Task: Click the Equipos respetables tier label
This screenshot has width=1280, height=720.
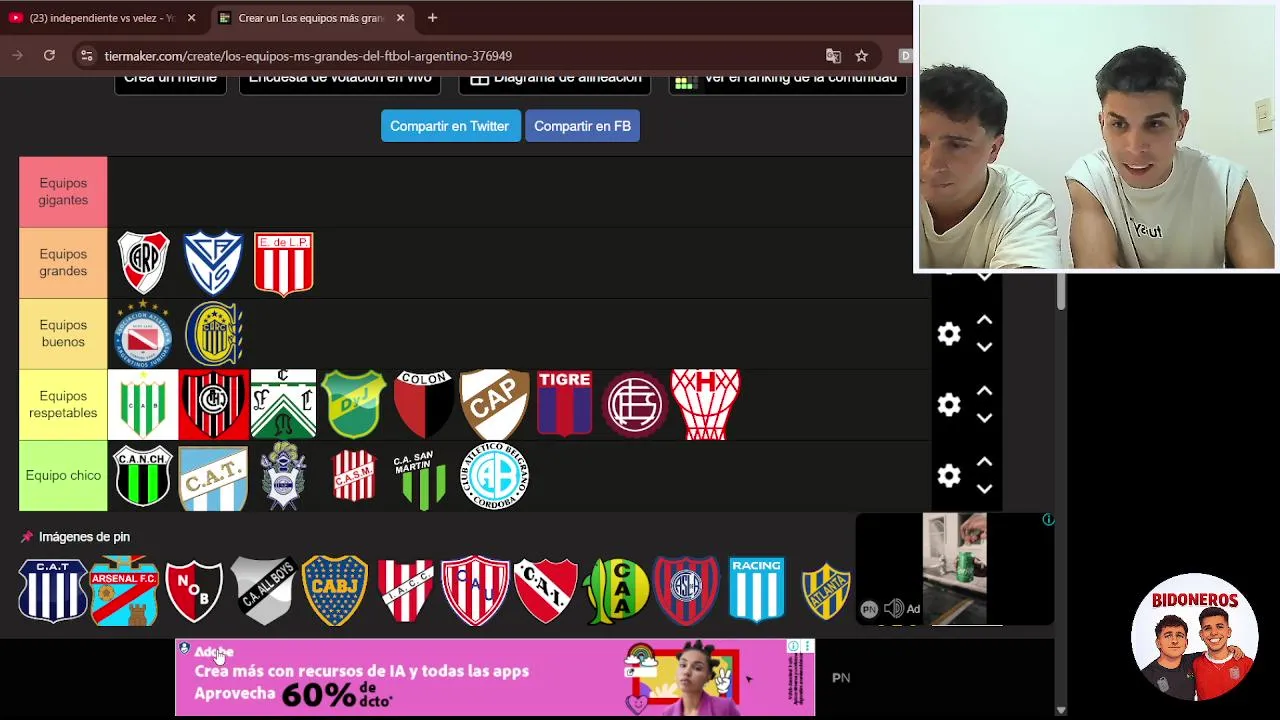Action: [63, 405]
